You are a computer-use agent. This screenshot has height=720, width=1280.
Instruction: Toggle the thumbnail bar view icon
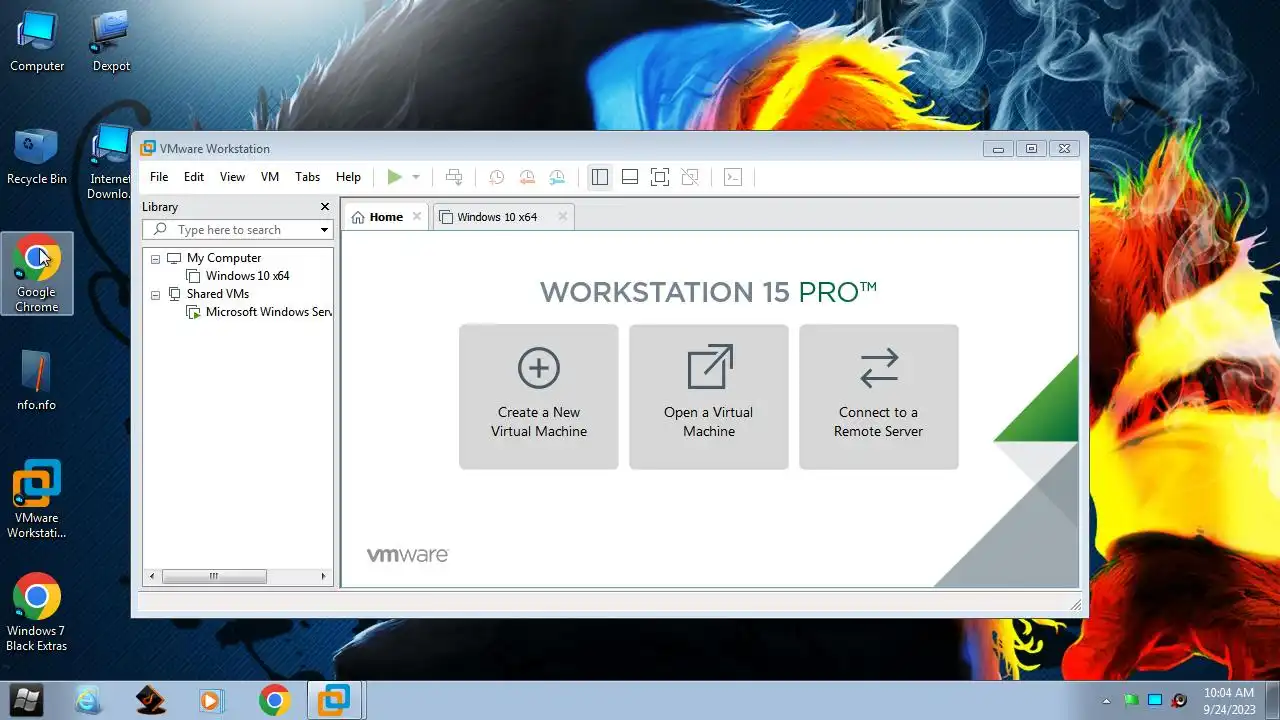[x=630, y=177]
